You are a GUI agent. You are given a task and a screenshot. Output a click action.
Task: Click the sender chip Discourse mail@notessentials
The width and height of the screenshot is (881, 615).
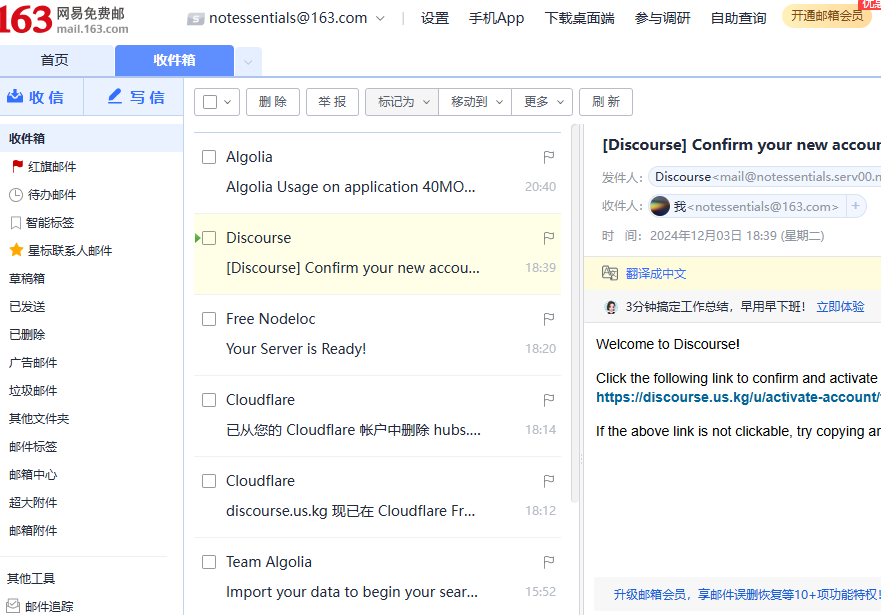(764, 177)
